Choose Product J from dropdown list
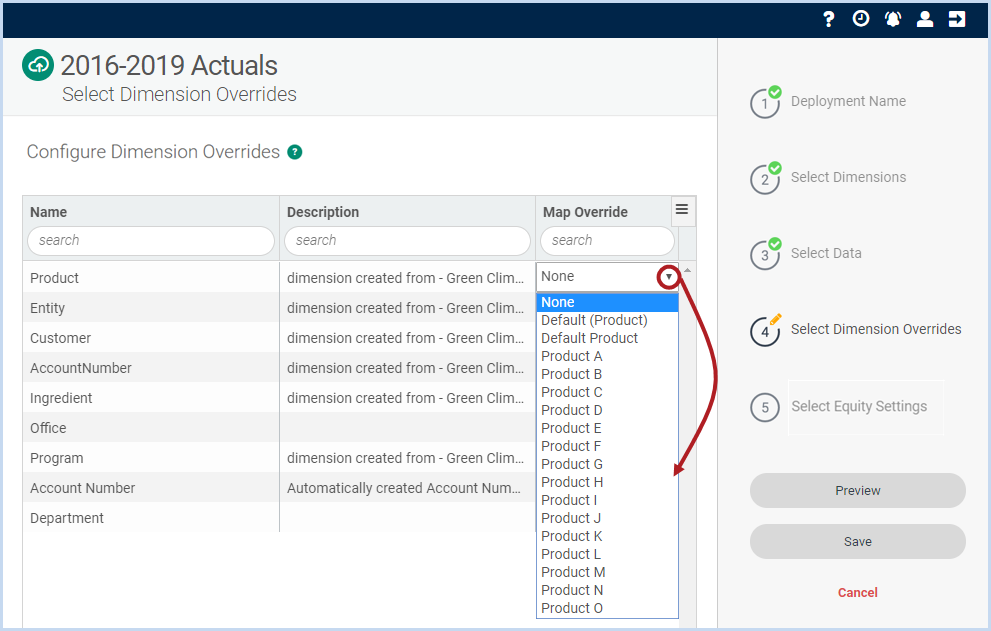The height and width of the screenshot is (631, 991). pyautogui.click(x=607, y=518)
